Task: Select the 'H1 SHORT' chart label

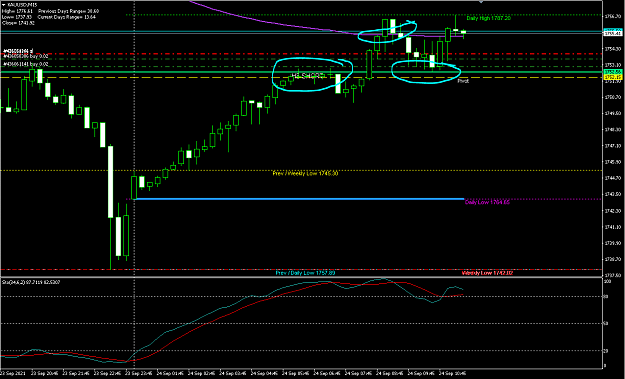Action: click(x=308, y=75)
